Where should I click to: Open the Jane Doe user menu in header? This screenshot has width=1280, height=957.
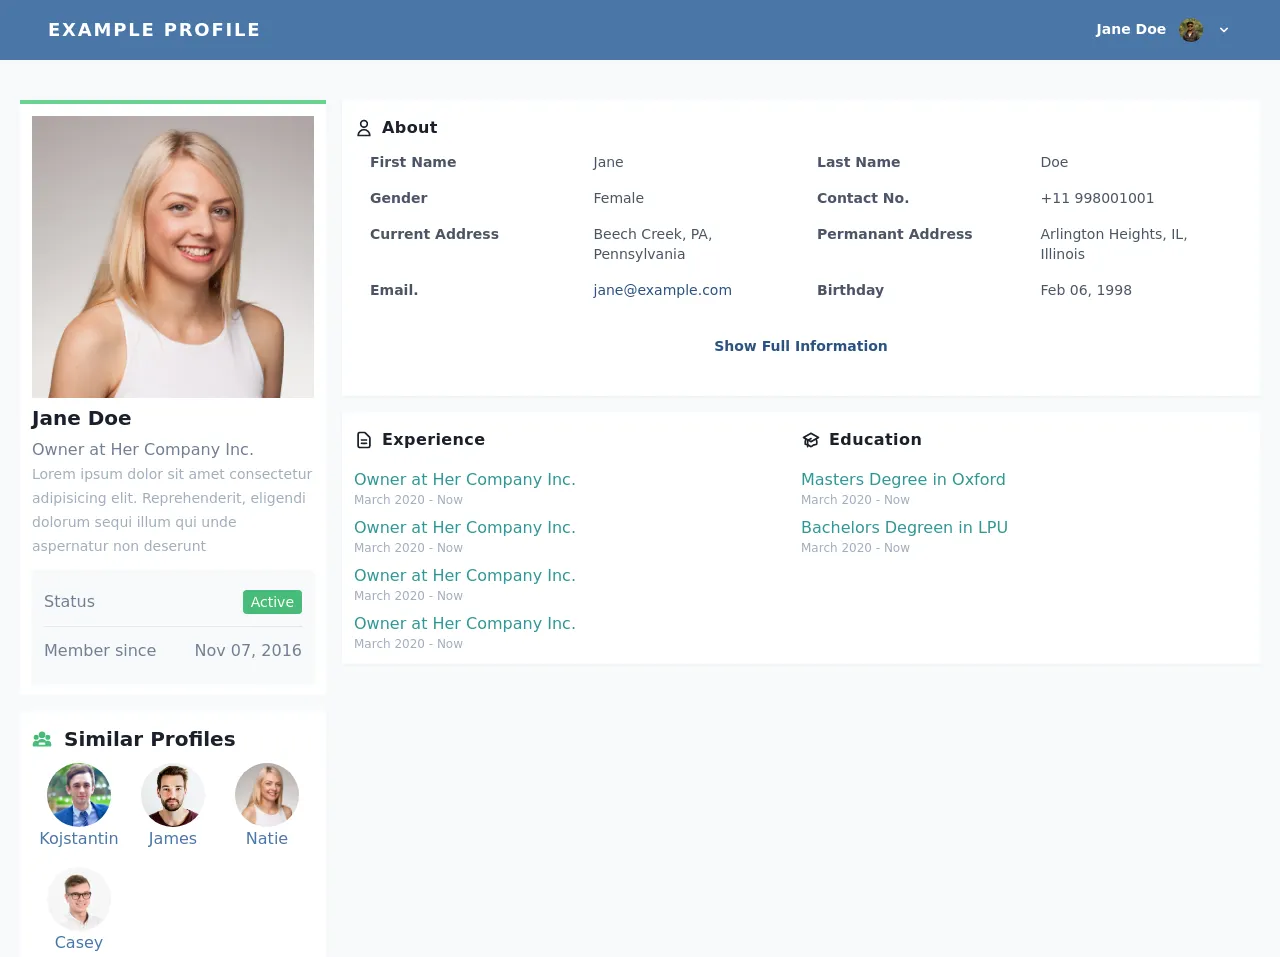pos(1130,30)
